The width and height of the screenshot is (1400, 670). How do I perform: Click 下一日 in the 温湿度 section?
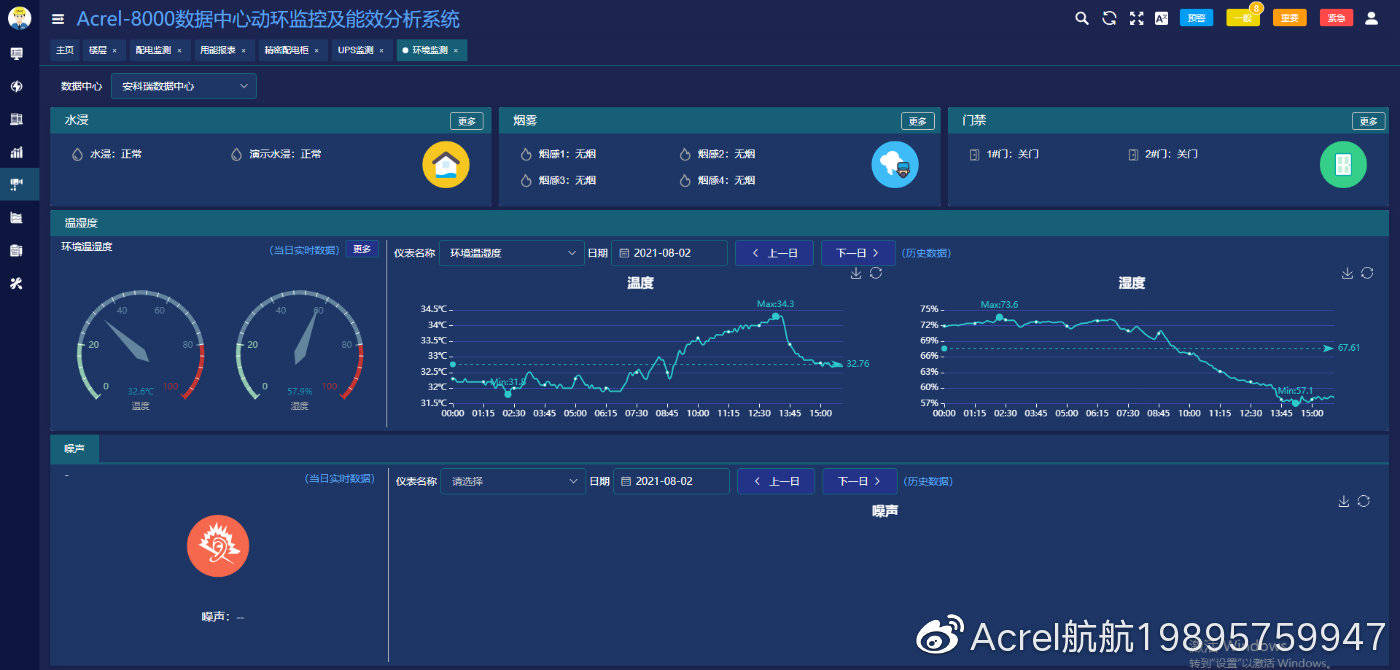click(858, 253)
